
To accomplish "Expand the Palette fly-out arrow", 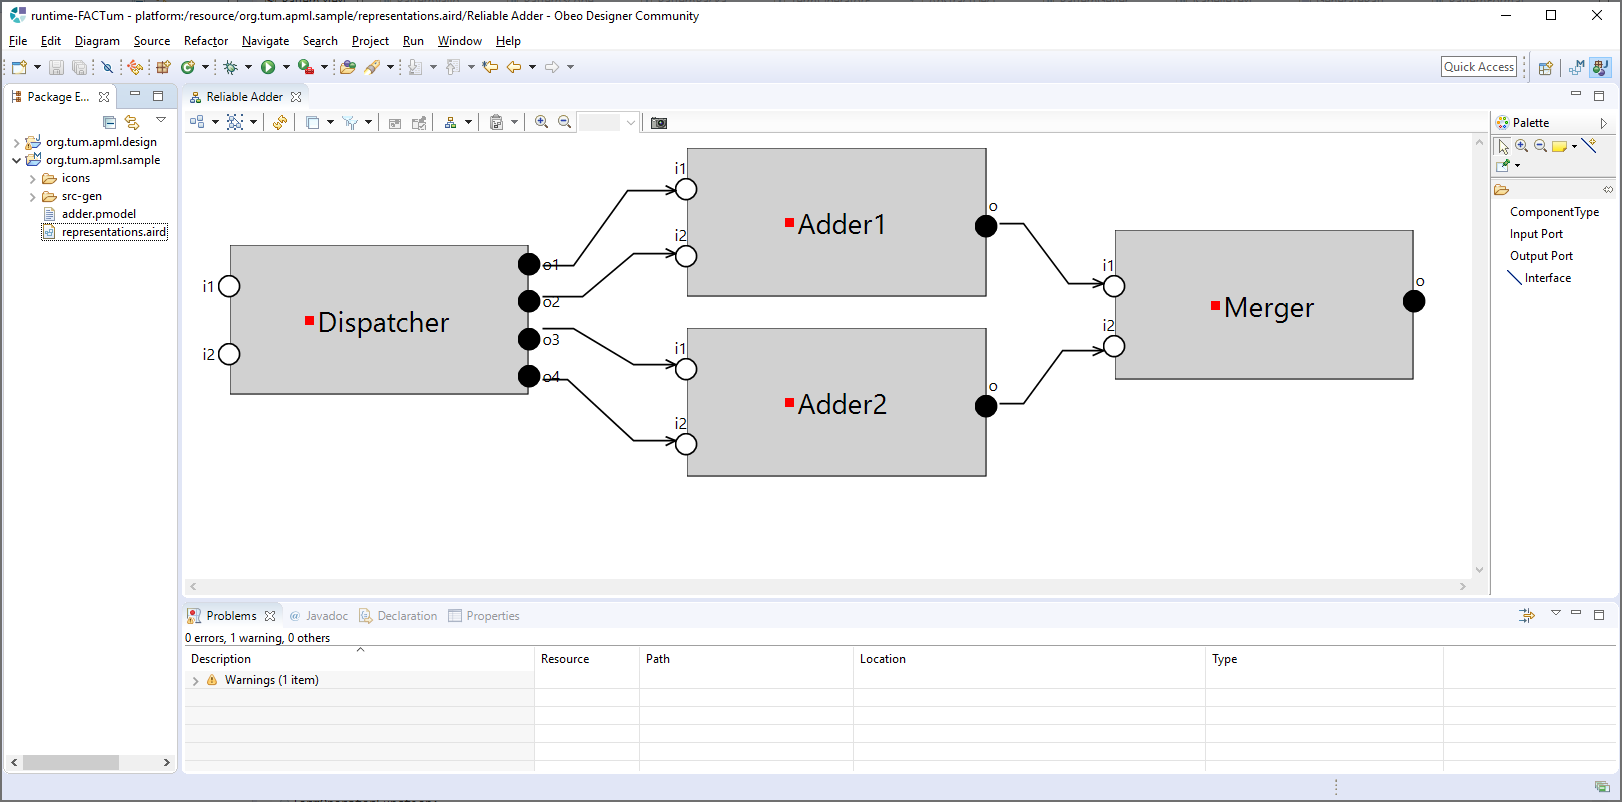I will click(1603, 123).
